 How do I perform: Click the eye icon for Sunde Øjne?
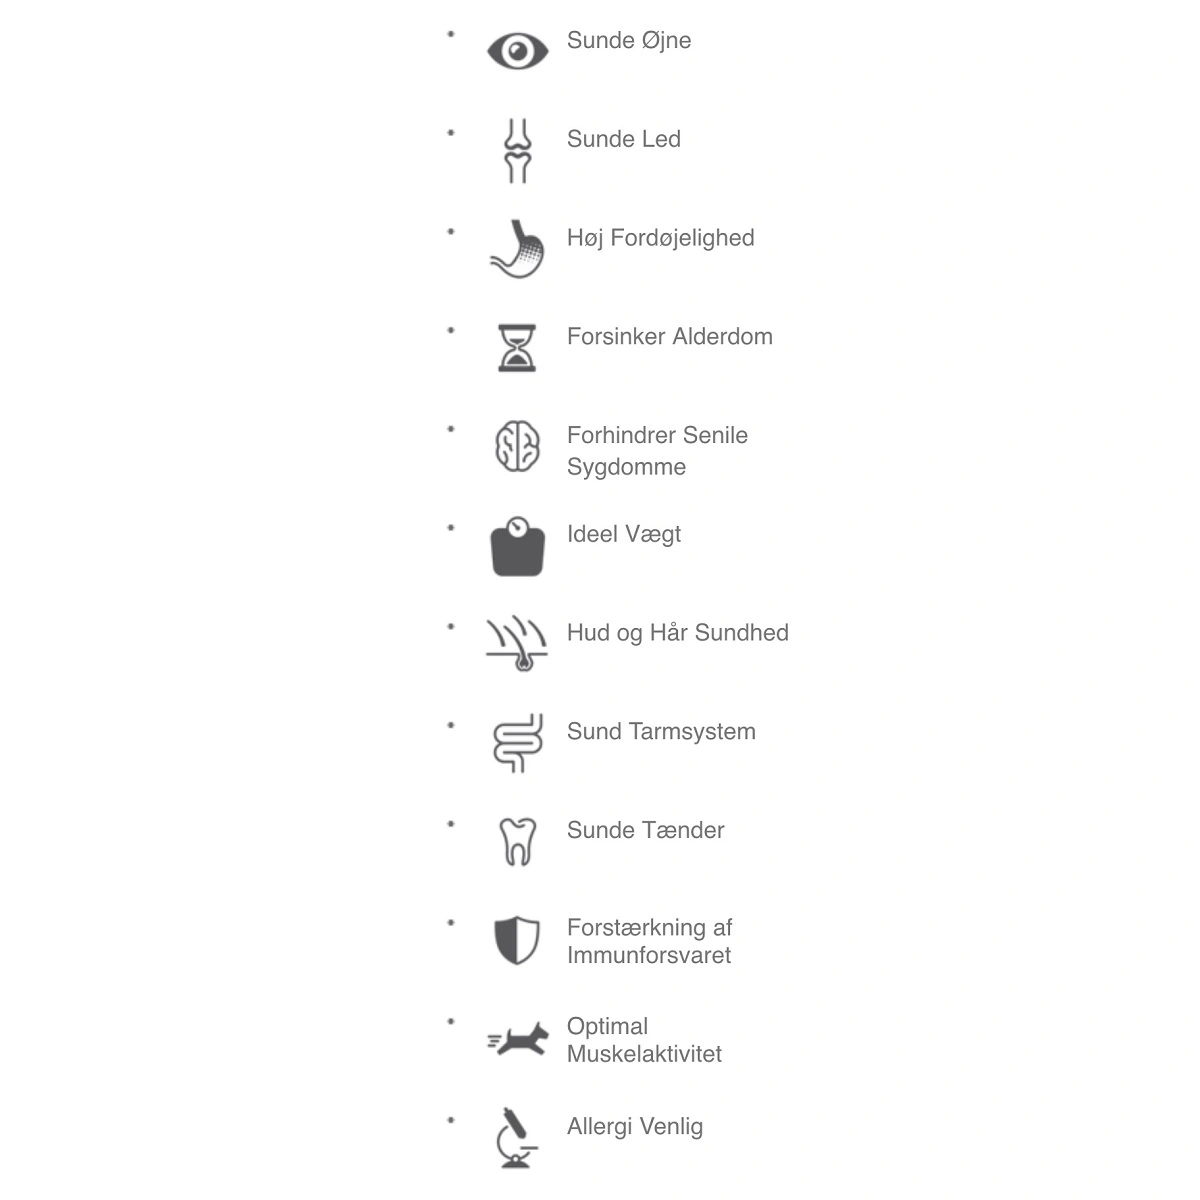click(517, 50)
